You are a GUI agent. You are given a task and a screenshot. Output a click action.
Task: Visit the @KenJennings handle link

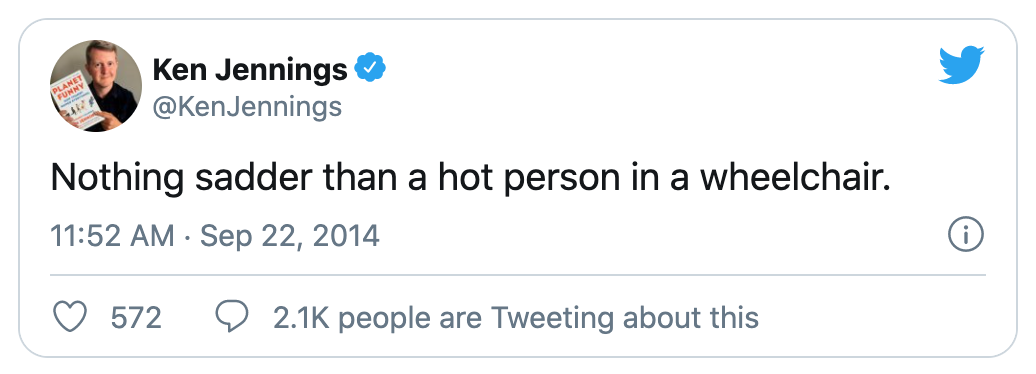click(x=247, y=106)
